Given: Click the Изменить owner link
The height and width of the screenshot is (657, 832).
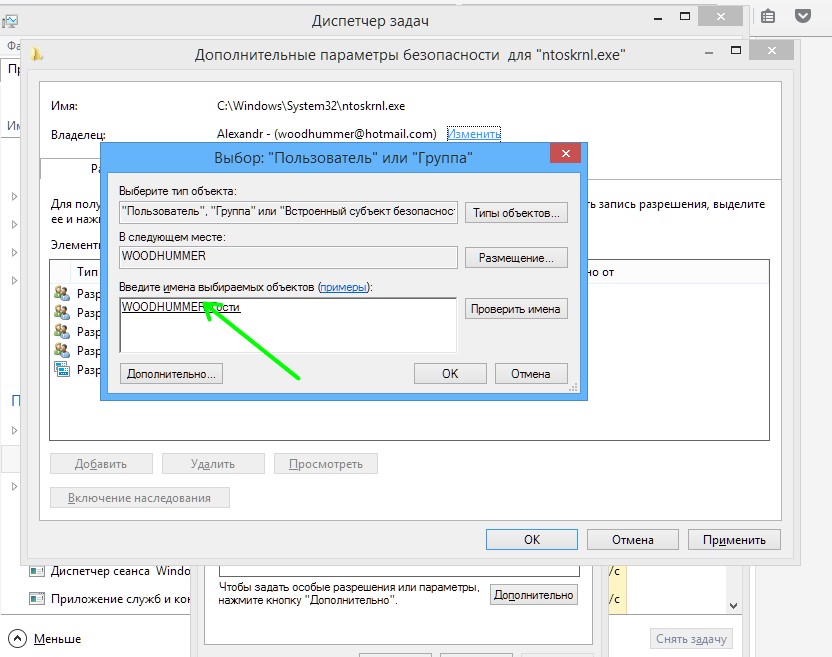Looking at the screenshot, I should [473, 134].
